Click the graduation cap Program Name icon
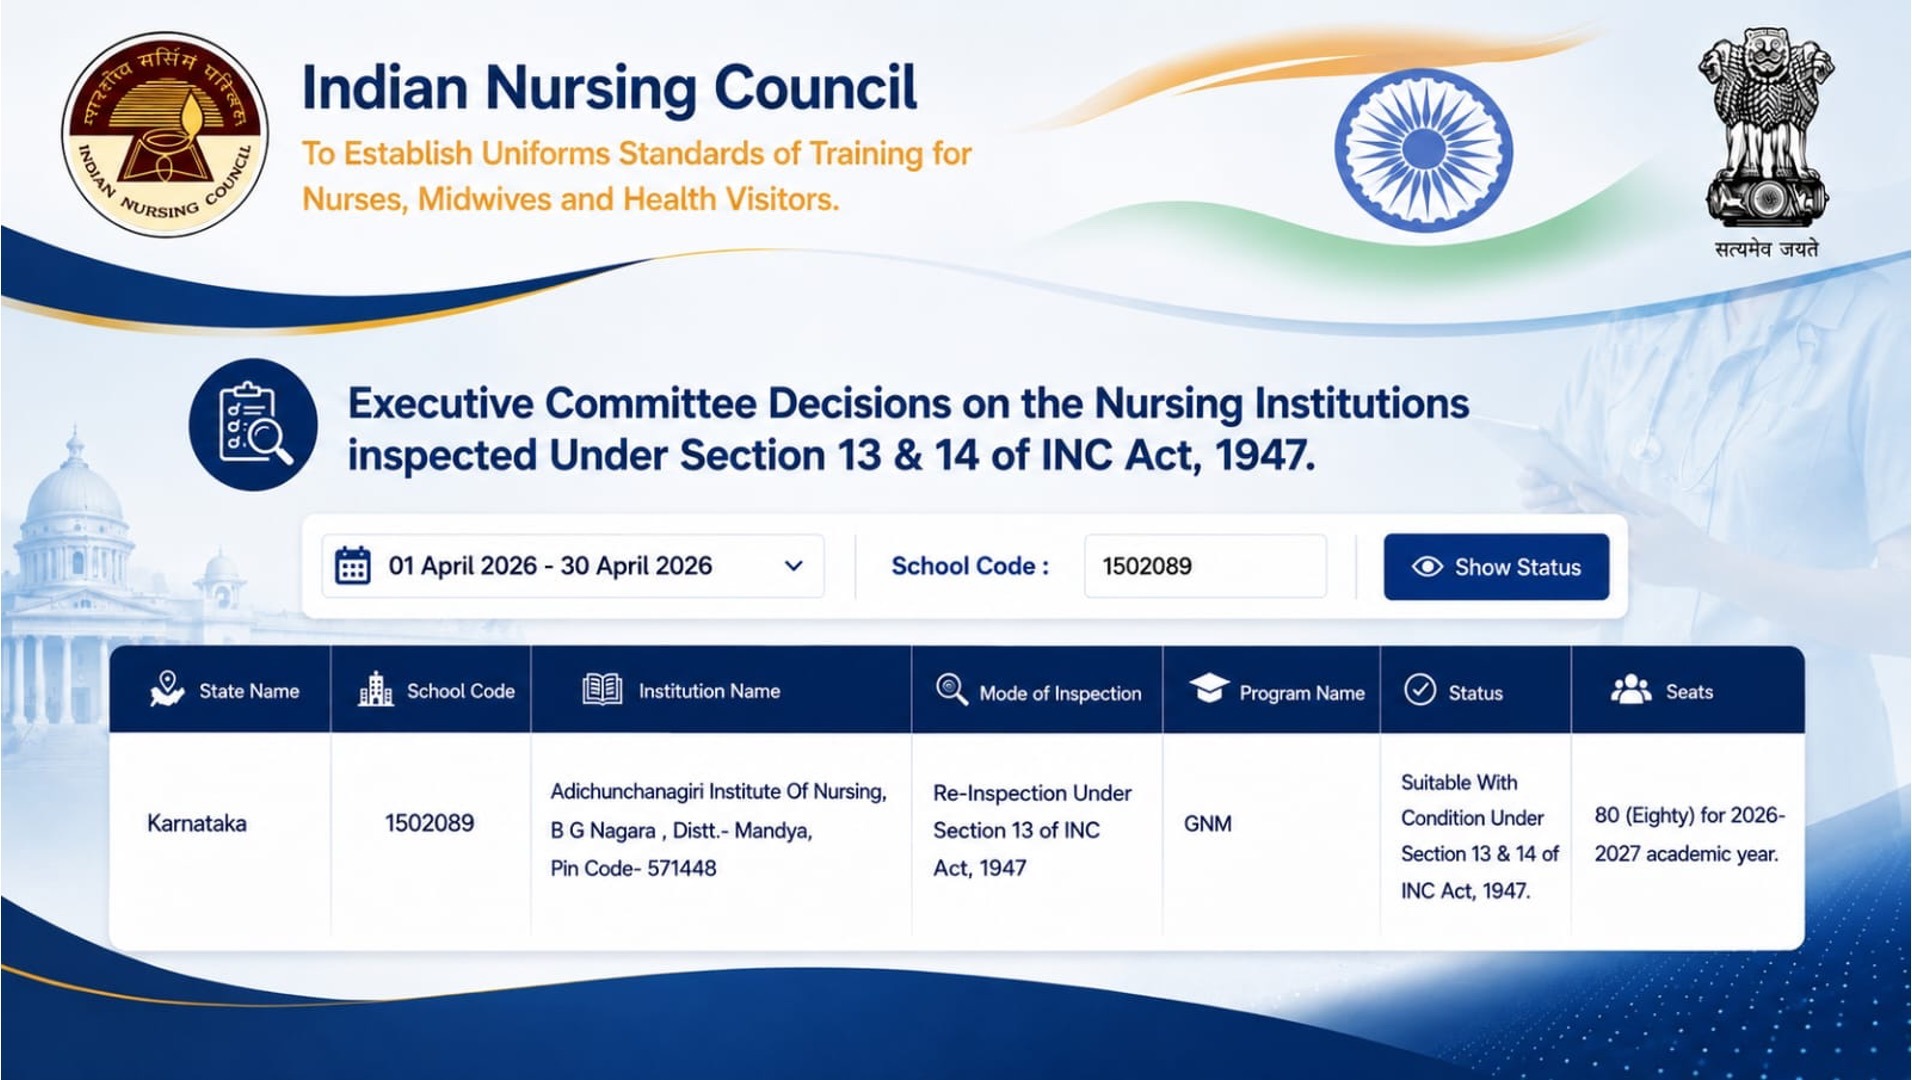The width and height of the screenshot is (1912, 1080). 1208,689
